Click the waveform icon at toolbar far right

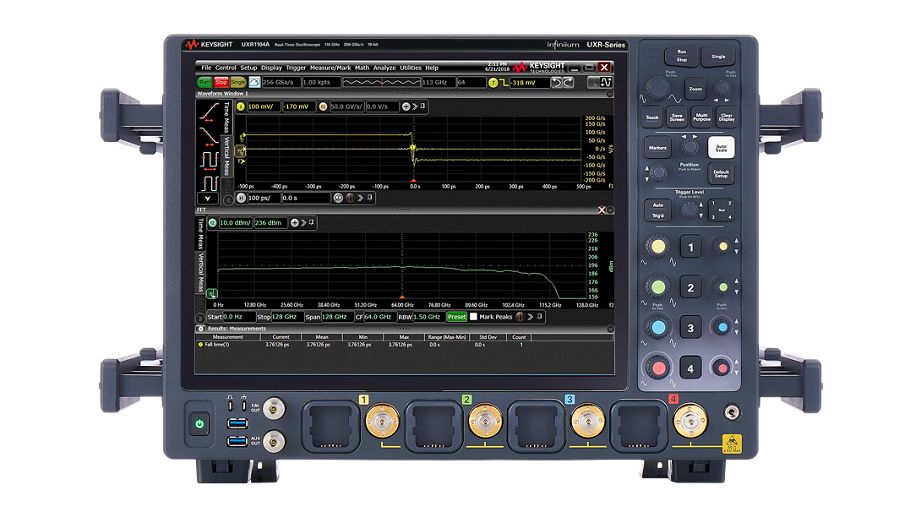(x=606, y=83)
